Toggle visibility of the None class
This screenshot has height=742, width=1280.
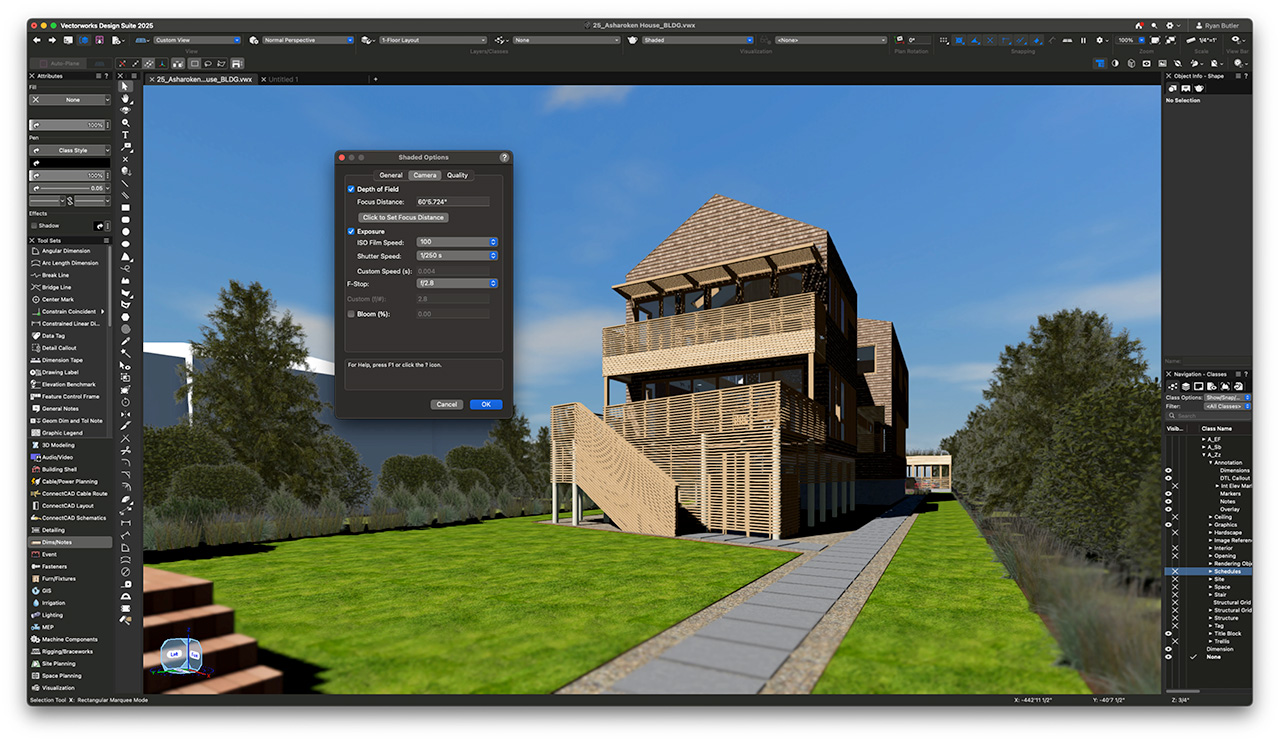tap(1168, 657)
